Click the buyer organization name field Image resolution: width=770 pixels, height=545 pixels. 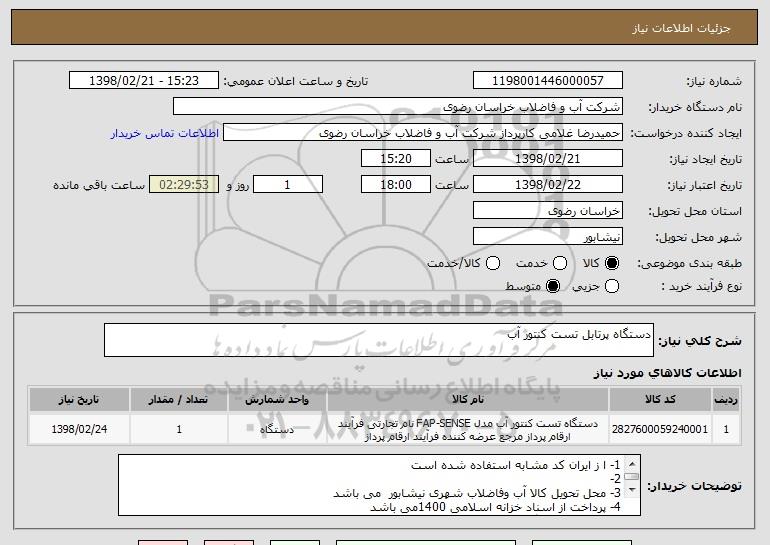[398, 107]
